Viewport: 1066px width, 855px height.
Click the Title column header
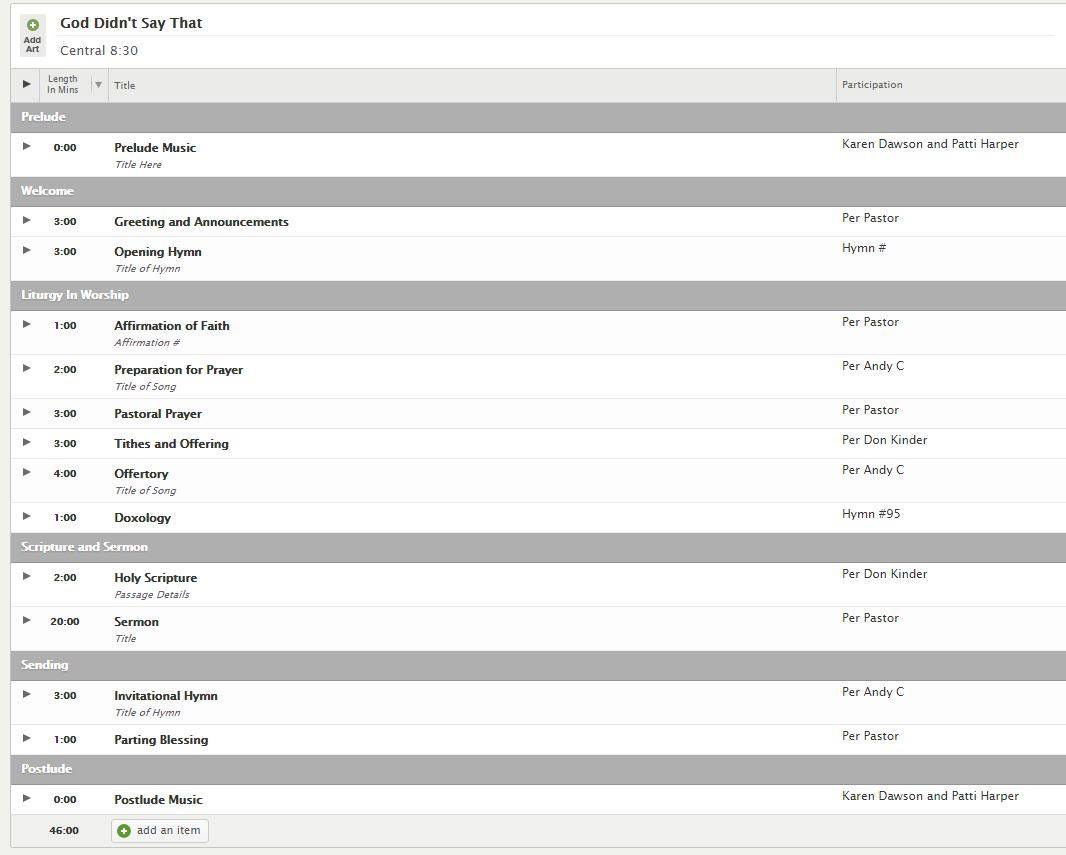pos(124,86)
